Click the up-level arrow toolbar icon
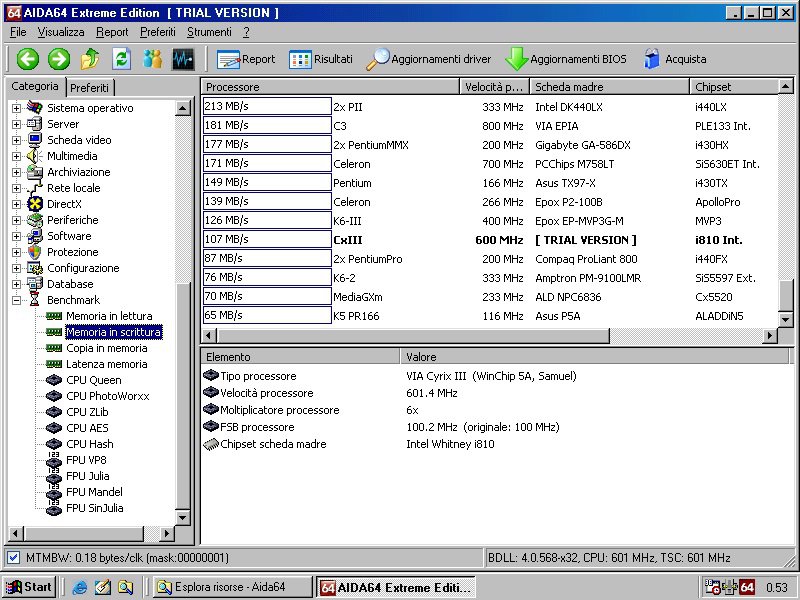Viewport: 800px width, 600px height. 90,59
